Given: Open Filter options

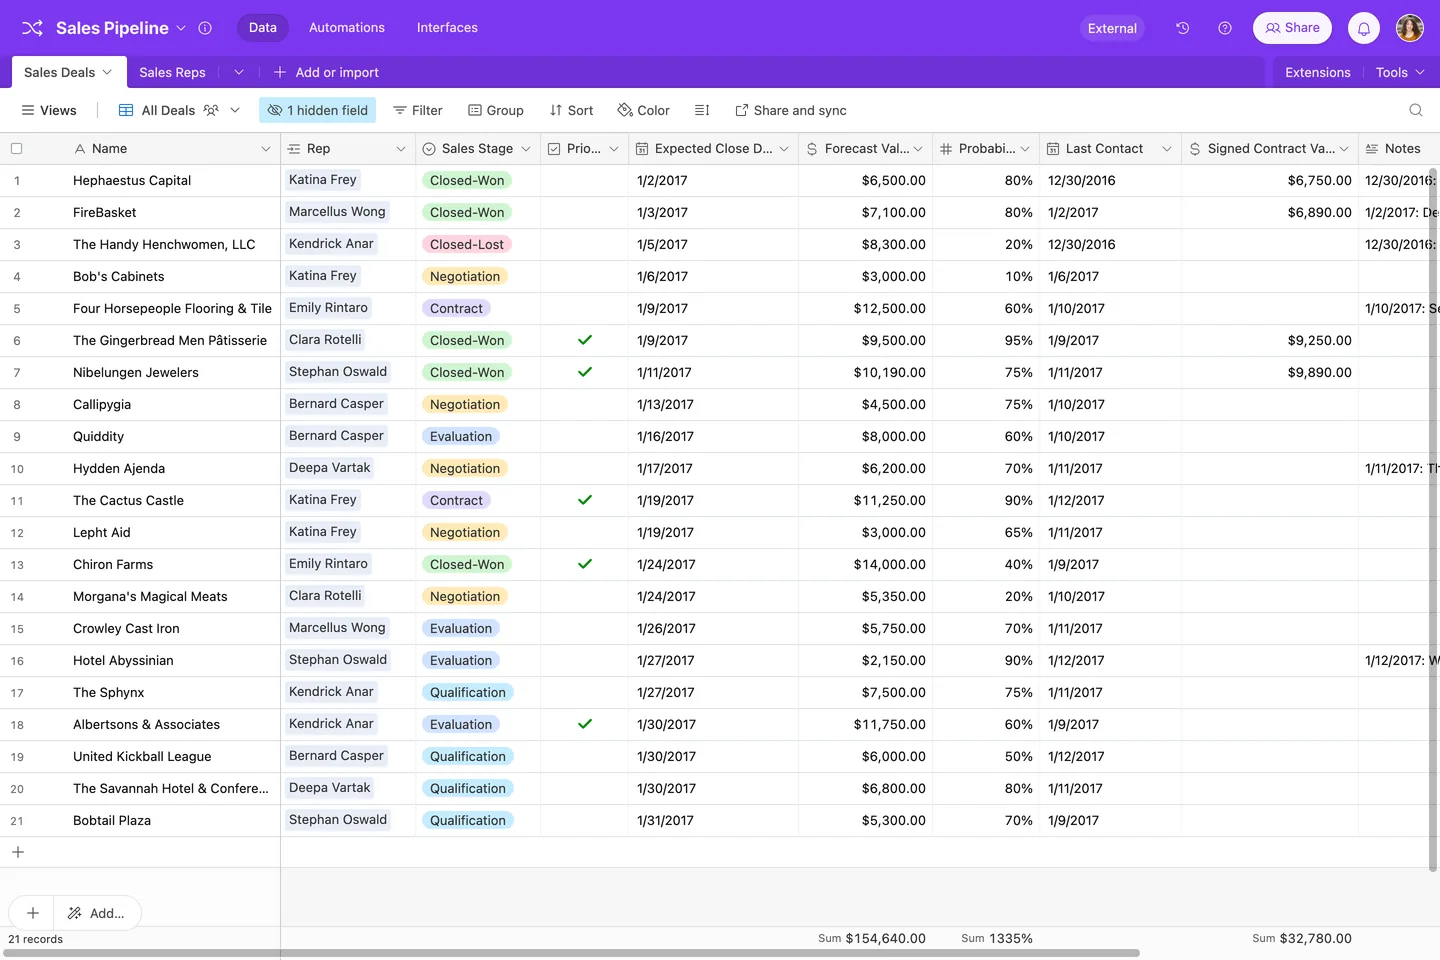Looking at the screenshot, I should [418, 110].
